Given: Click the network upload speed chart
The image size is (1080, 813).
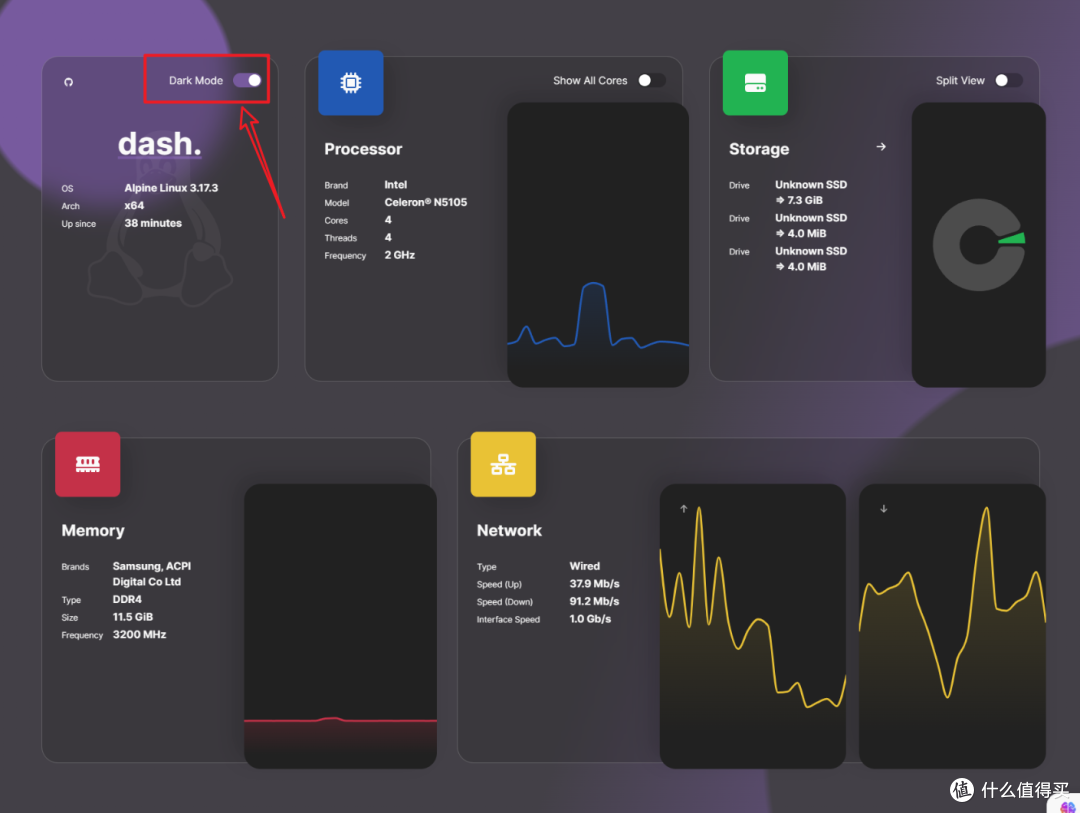Looking at the screenshot, I should coord(753,626).
